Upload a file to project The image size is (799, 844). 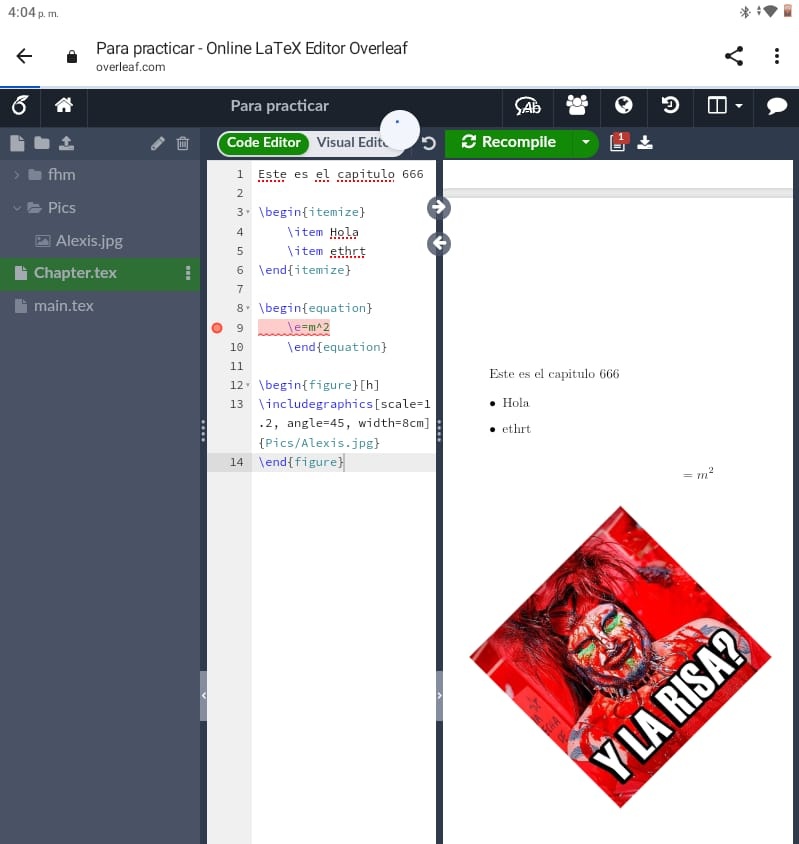coord(66,143)
